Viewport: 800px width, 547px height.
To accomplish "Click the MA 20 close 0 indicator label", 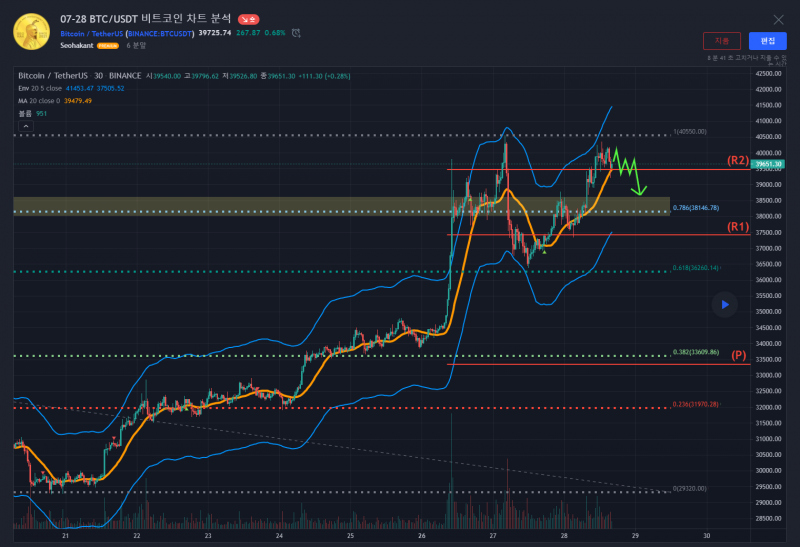I will pos(40,101).
